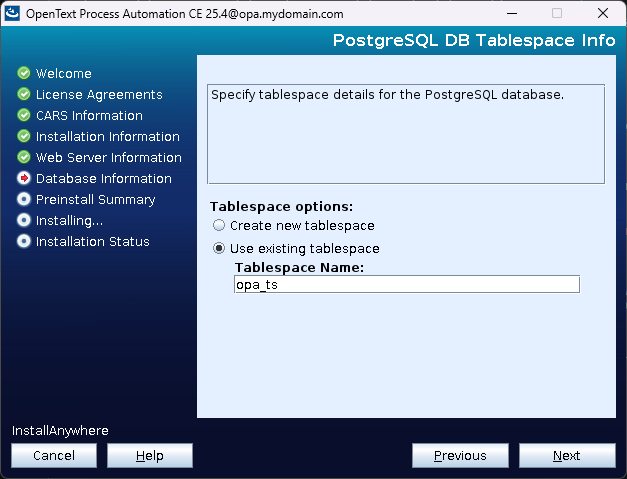Click the License Agreements checkmark icon
Image resolution: width=627 pixels, height=479 pixels.
(x=24, y=94)
